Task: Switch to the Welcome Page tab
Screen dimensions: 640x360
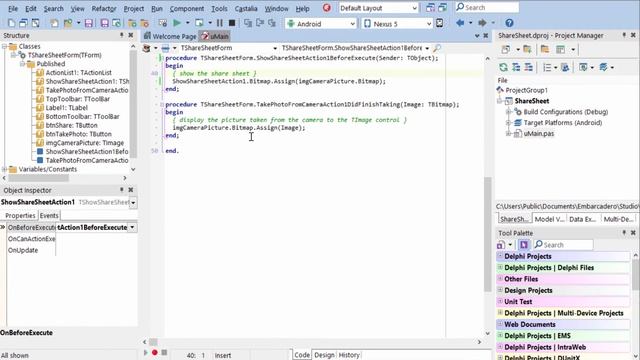Action: pyautogui.click(x=170, y=36)
